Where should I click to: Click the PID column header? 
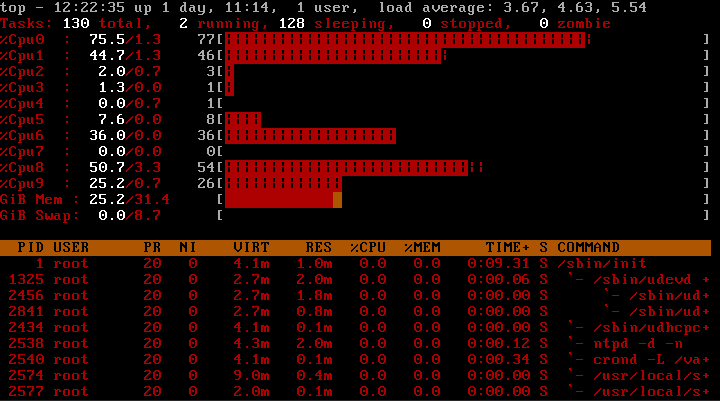click(x=31, y=248)
